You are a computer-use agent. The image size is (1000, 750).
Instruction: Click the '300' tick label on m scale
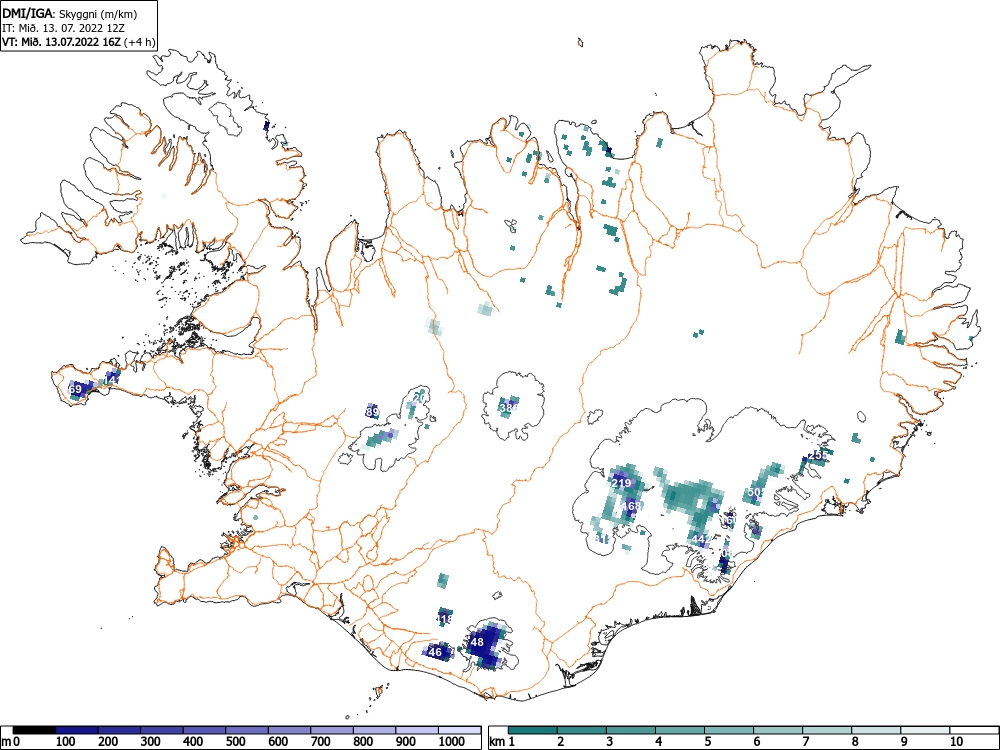151,742
